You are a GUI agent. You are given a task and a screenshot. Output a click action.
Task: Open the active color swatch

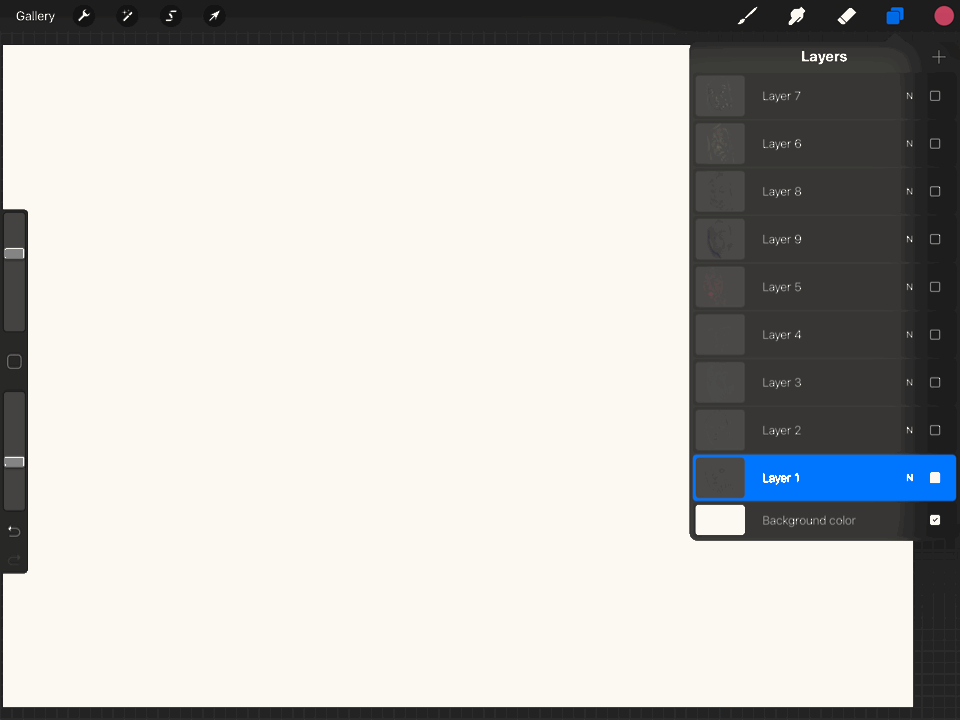coord(943,16)
